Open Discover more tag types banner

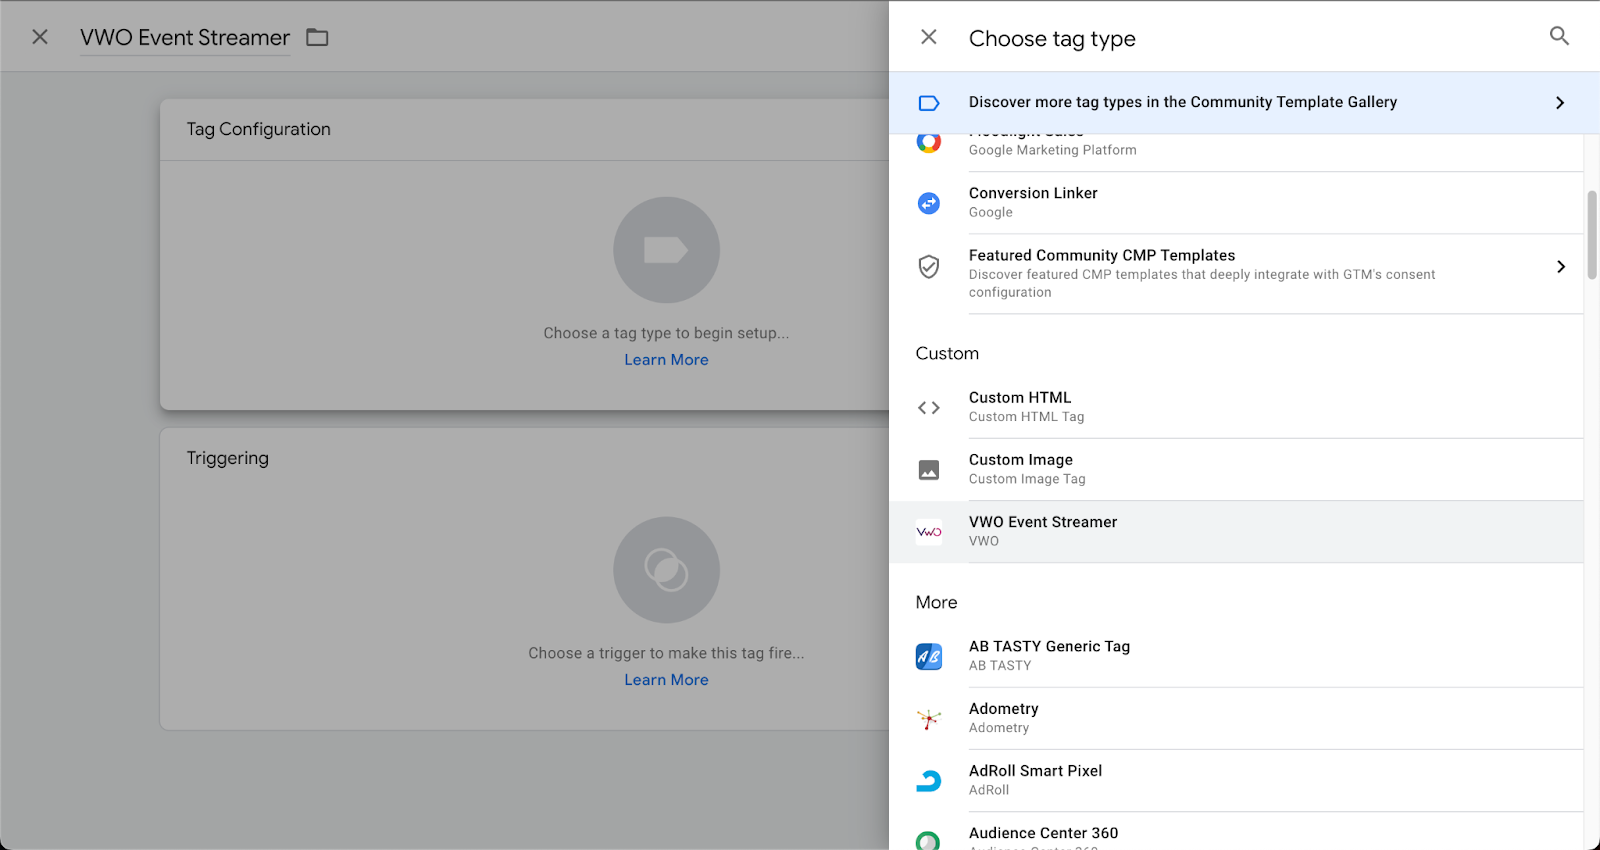pos(1244,103)
